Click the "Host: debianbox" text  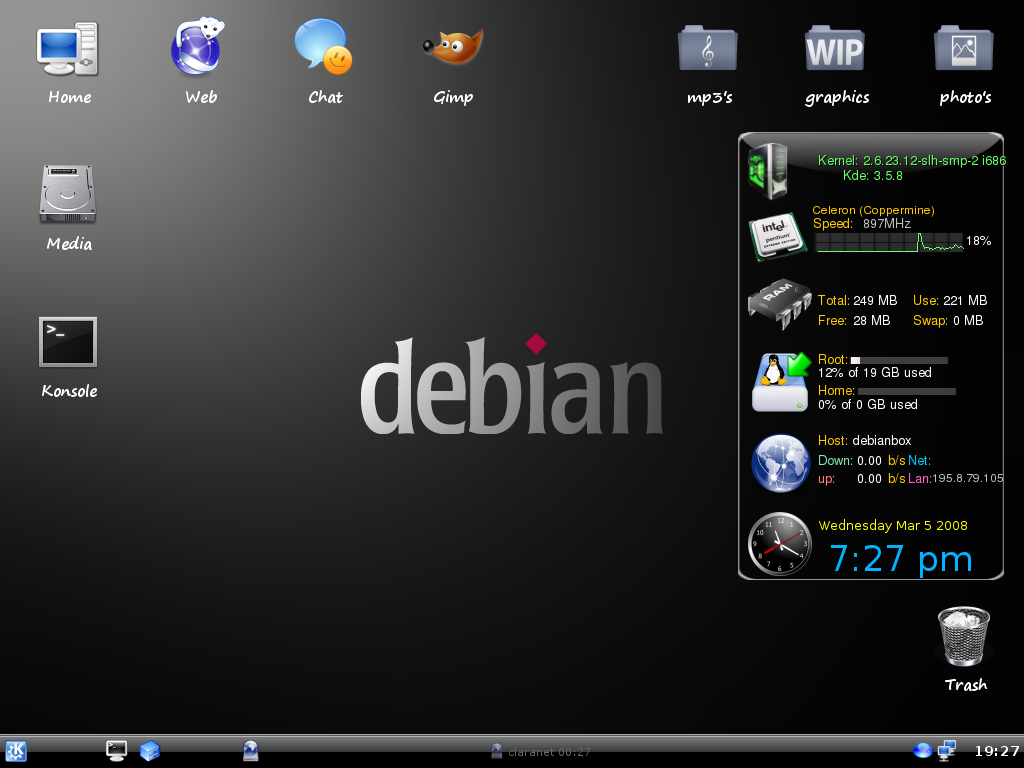[865, 441]
